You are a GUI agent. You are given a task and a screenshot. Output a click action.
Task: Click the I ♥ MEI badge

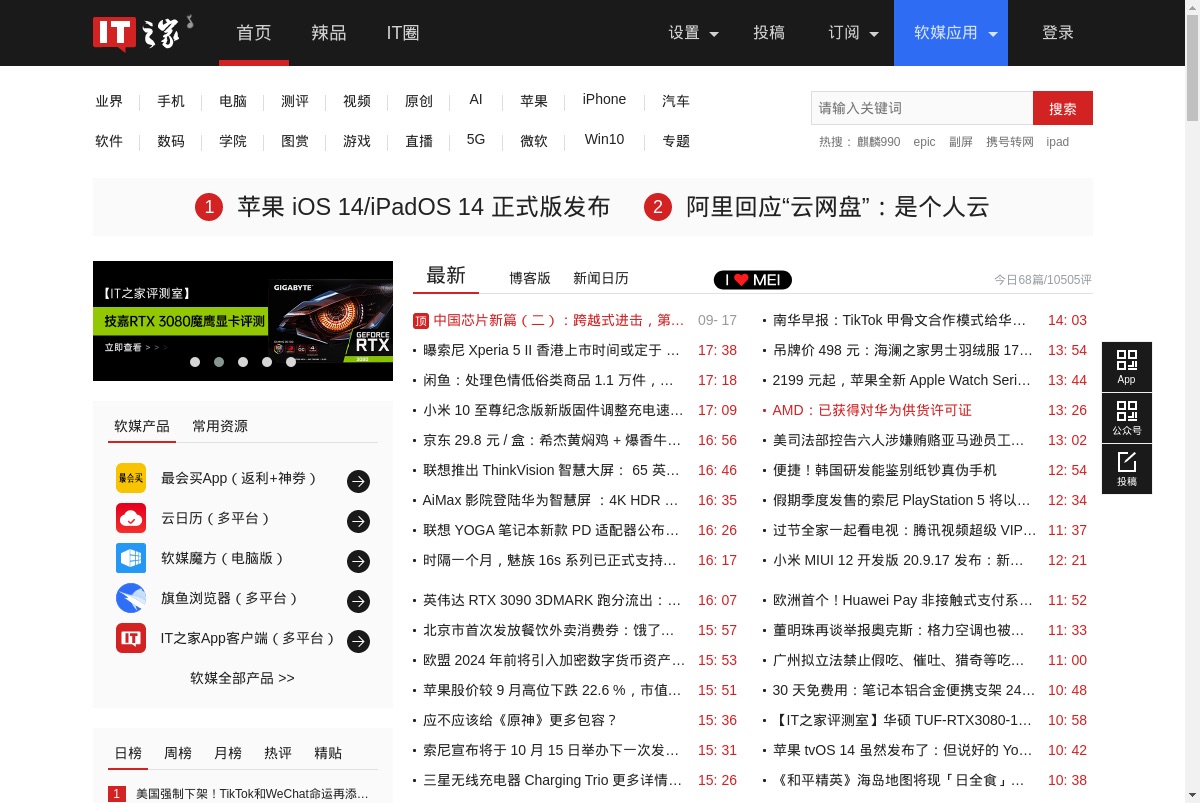(x=753, y=280)
